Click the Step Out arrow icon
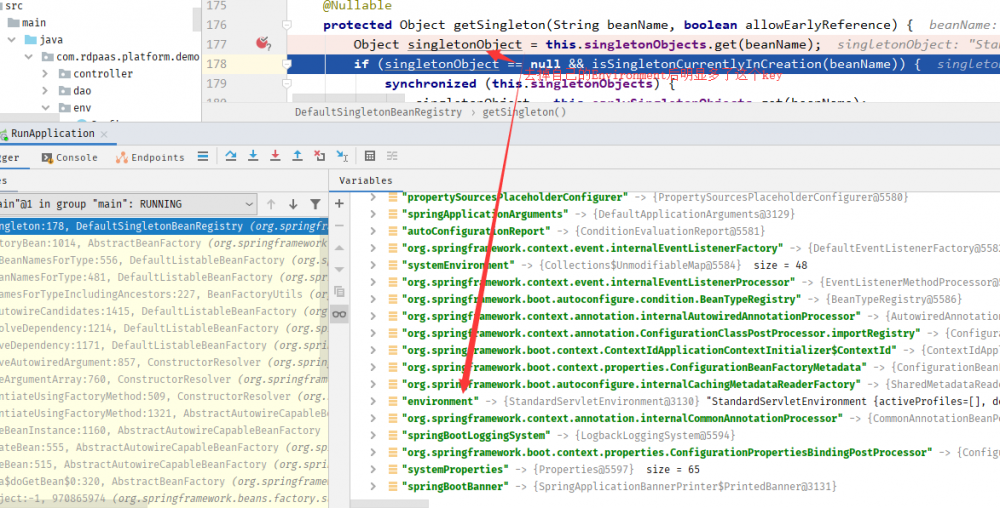Screen dimensions: 1000x508 click(297, 156)
